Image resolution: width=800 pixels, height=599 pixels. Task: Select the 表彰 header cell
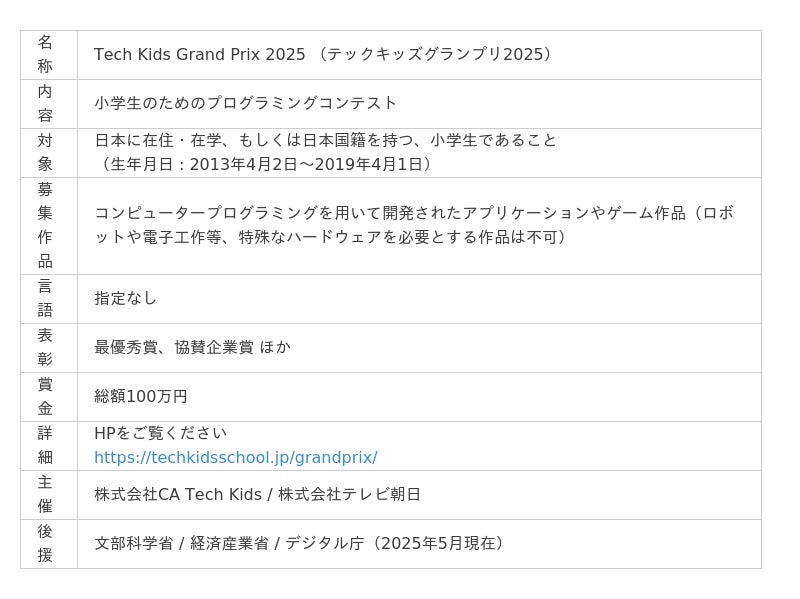pyautogui.click(x=49, y=348)
